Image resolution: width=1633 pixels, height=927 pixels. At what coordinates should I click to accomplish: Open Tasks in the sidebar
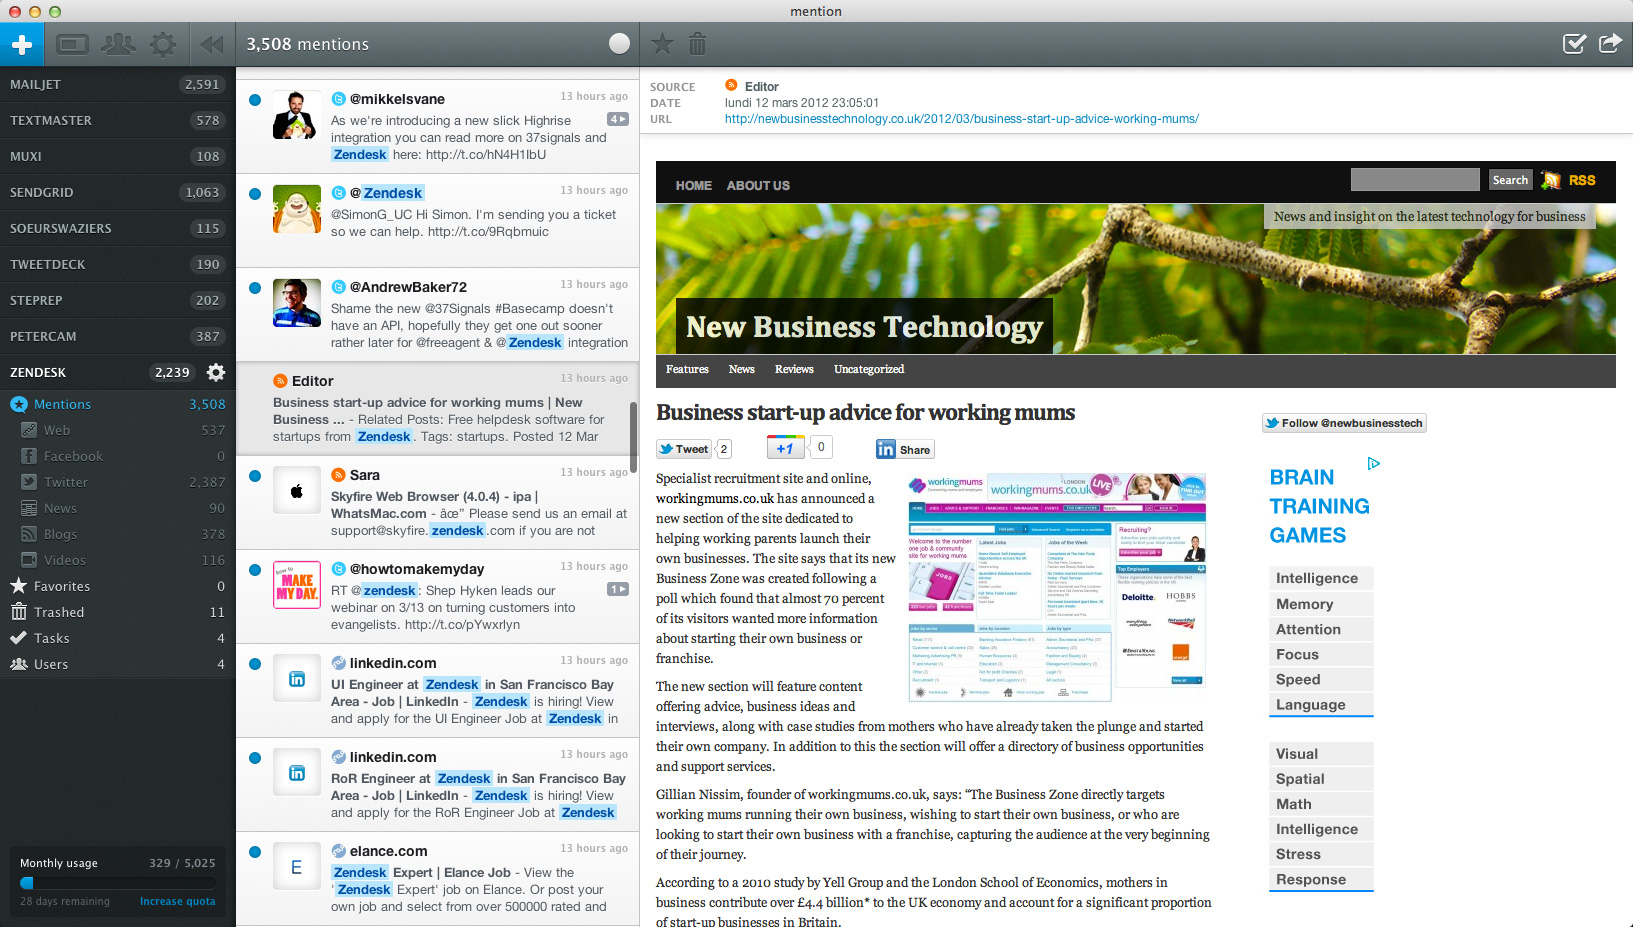tap(117, 638)
